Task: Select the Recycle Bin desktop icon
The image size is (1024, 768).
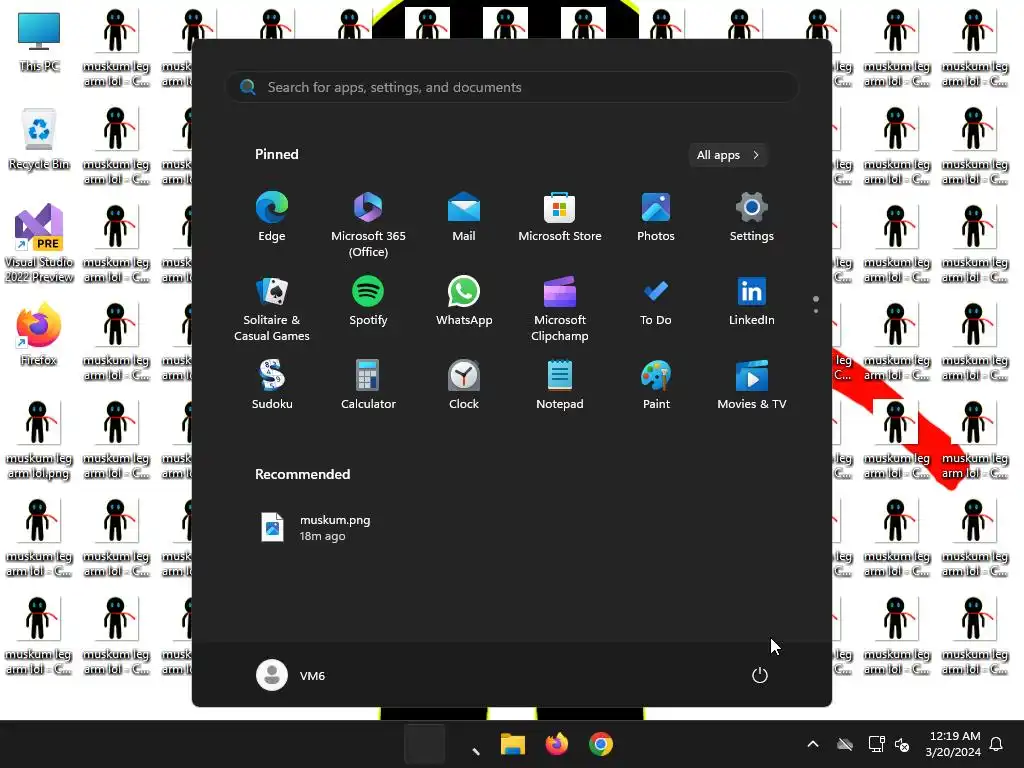Action: point(39,140)
